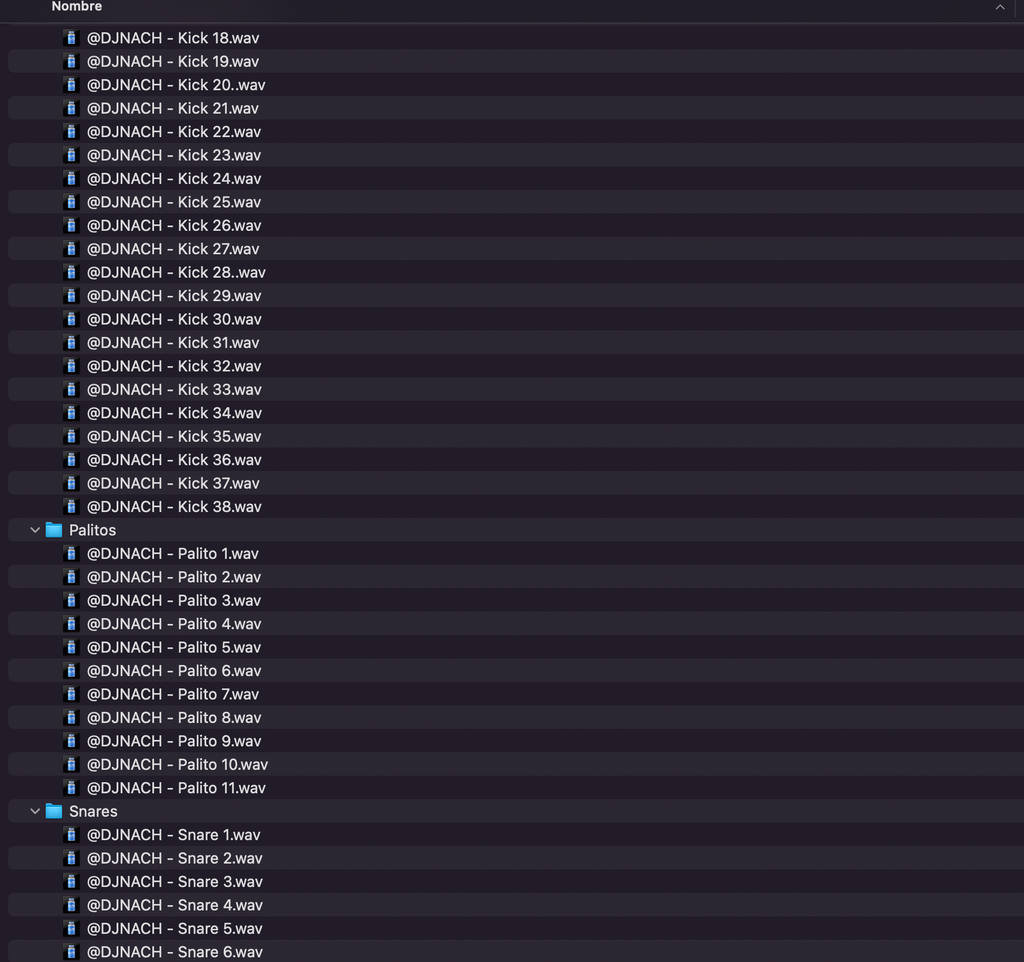
Task: Click audio file icon of Snare 1.wav
Action: [71, 835]
